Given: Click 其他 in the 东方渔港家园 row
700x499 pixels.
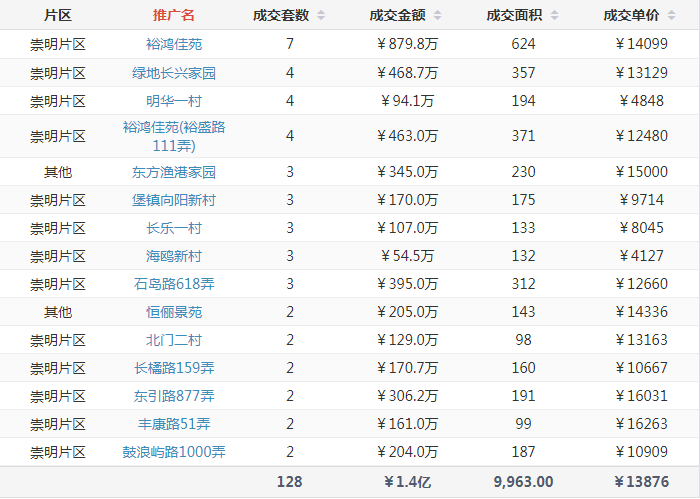Looking at the screenshot, I should pos(58,172).
